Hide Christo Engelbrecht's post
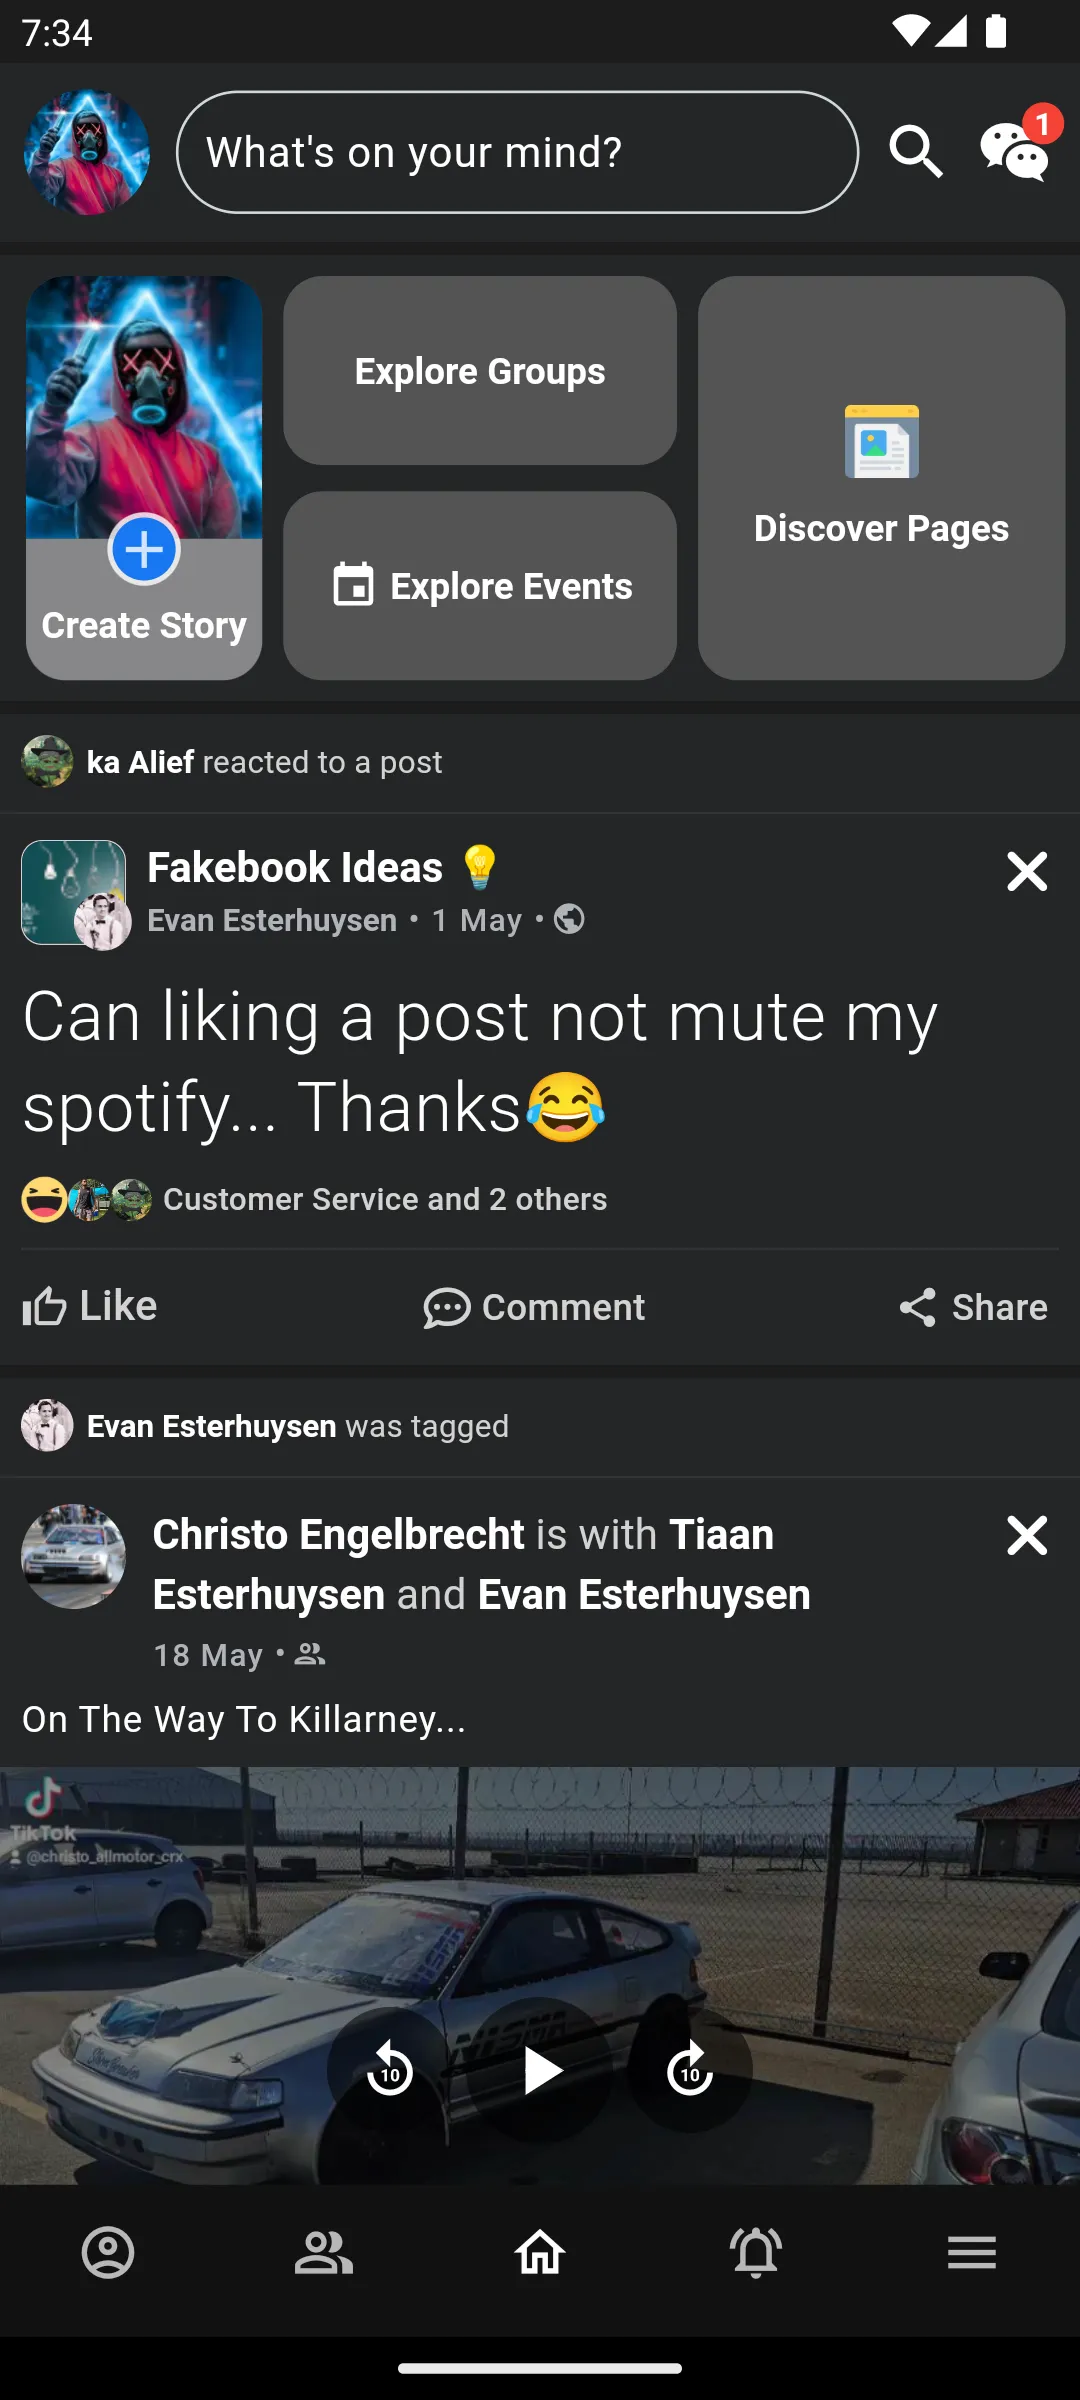This screenshot has width=1080, height=2400. [1027, 1536]
